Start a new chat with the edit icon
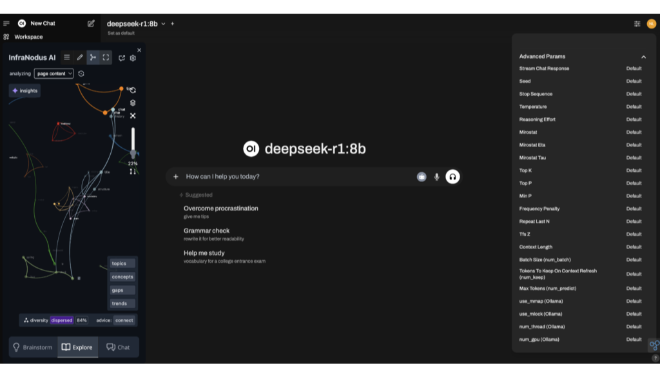This screenshot has height=377, width=660. pos(91,24)
